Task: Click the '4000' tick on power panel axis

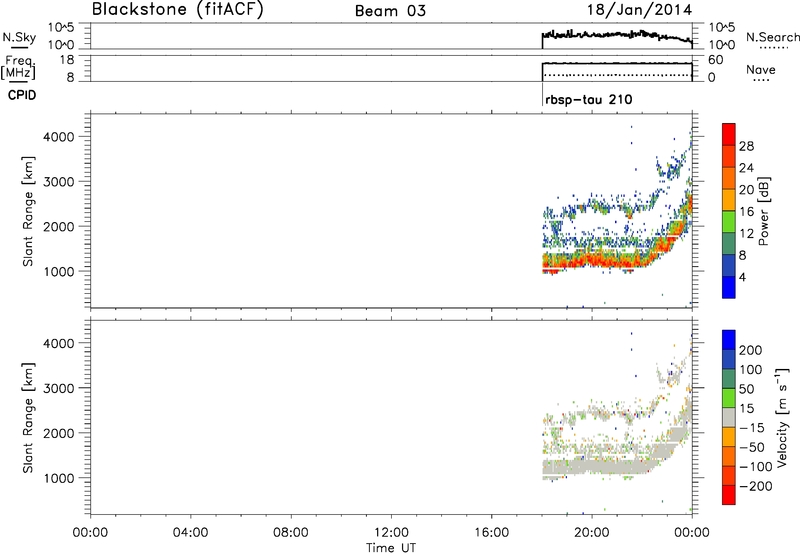Action: (x=59, y=137)
